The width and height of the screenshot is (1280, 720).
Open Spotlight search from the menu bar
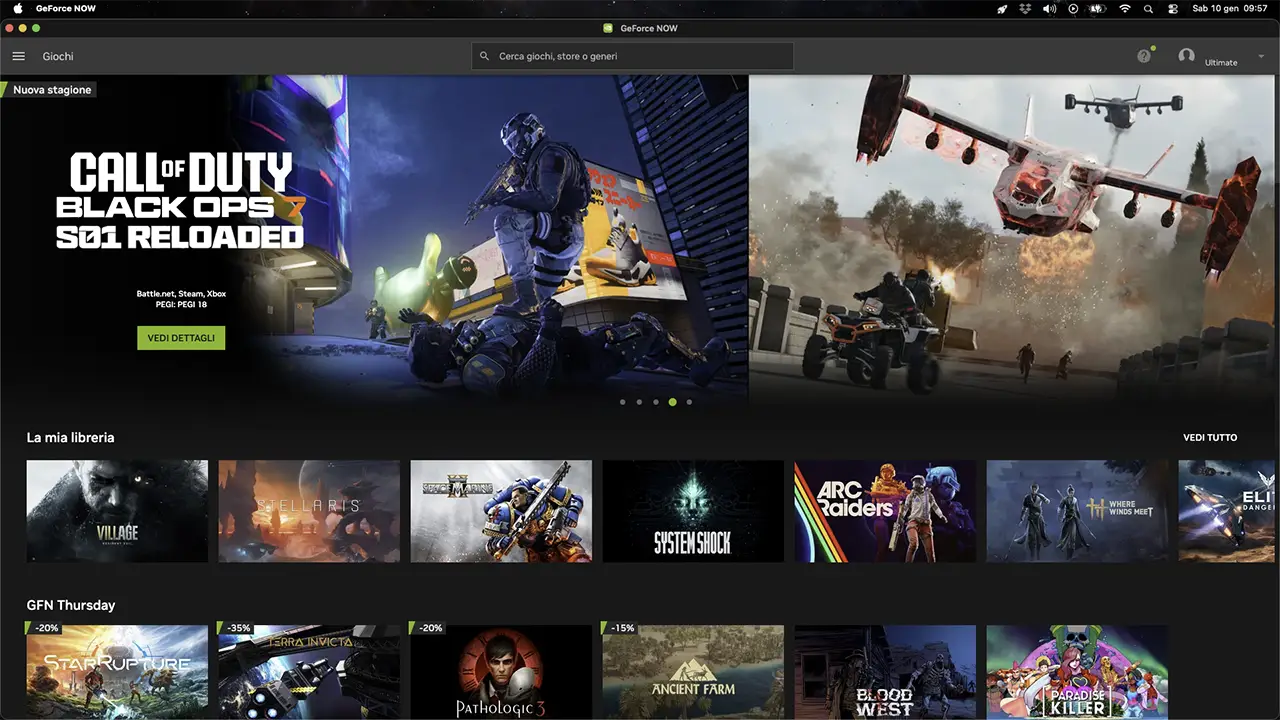[x=1146, y=8]
